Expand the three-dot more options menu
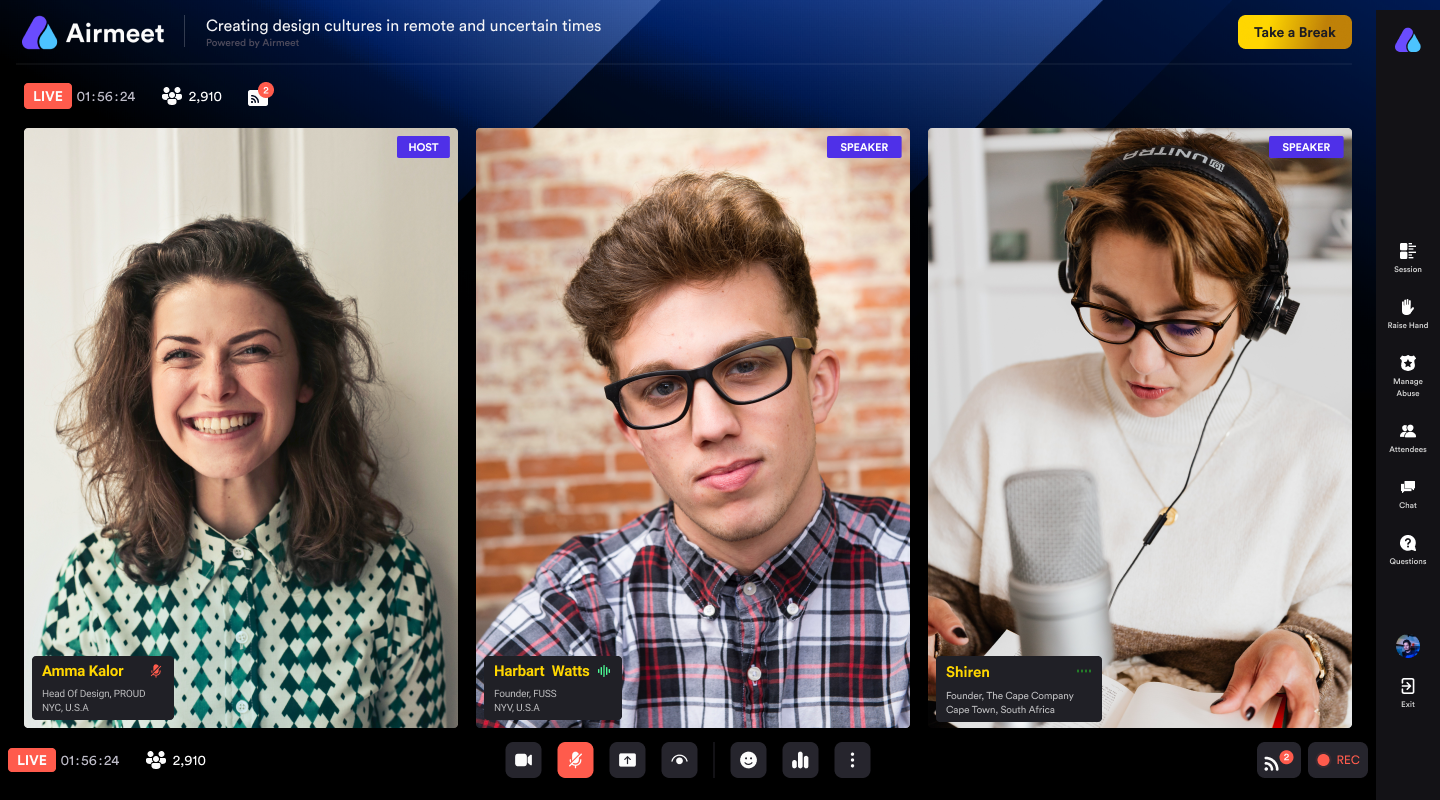Screen dimensions: 1440x800 pyautogui.click(x=852, y=760)
